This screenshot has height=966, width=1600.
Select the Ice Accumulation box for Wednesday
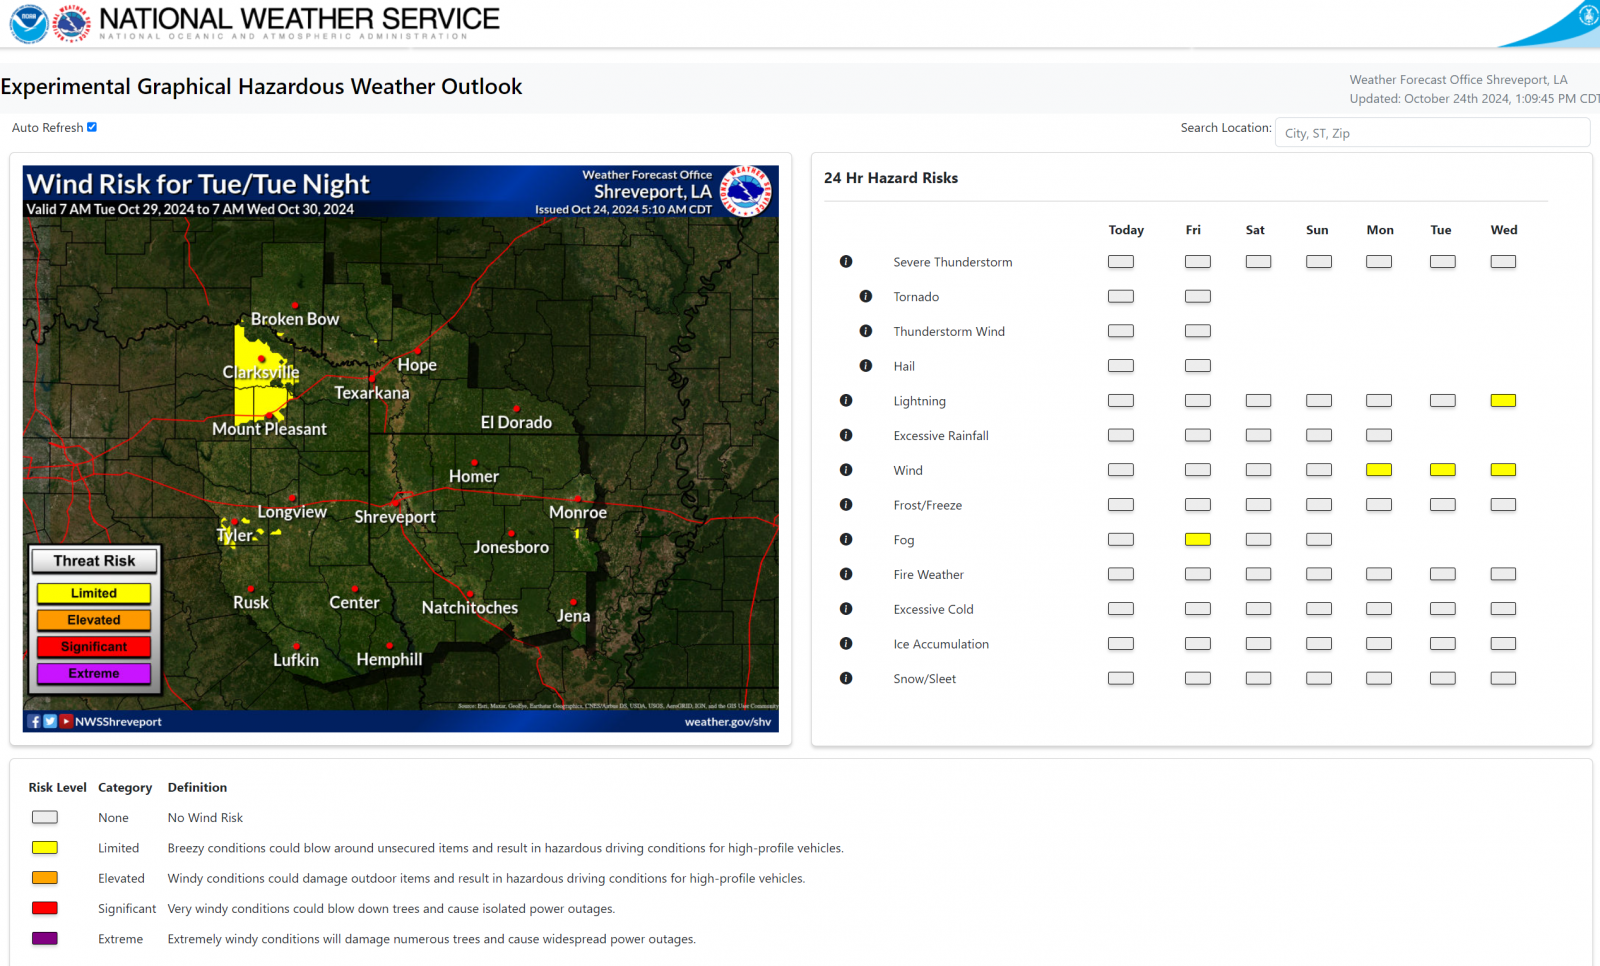click(1503, 643)
